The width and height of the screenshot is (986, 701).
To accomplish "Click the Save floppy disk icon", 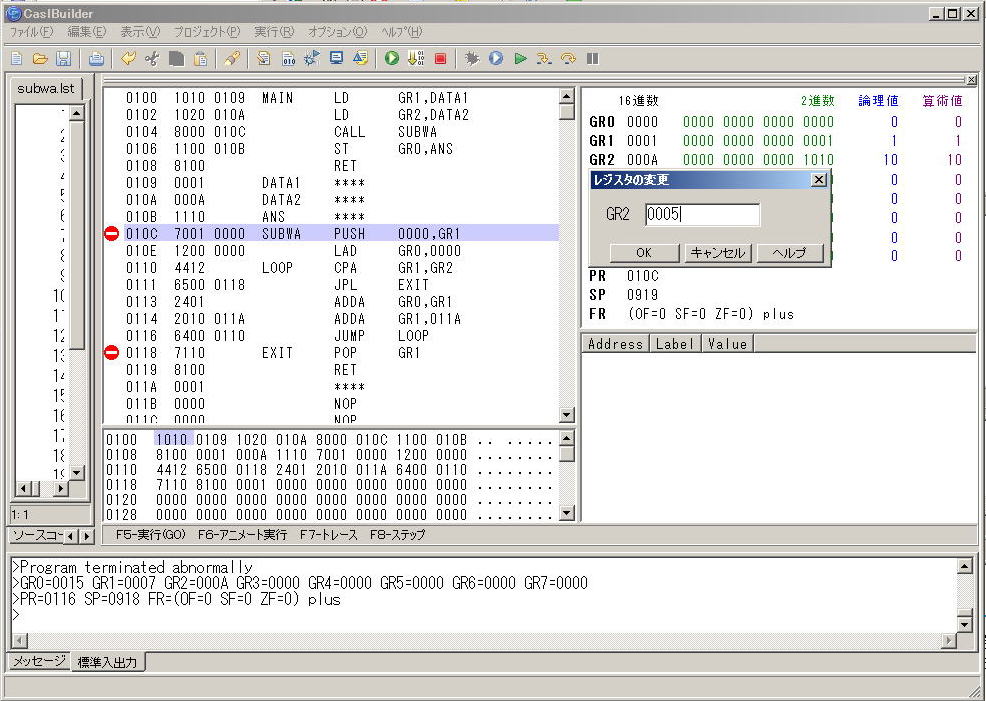I will [64, 59].
